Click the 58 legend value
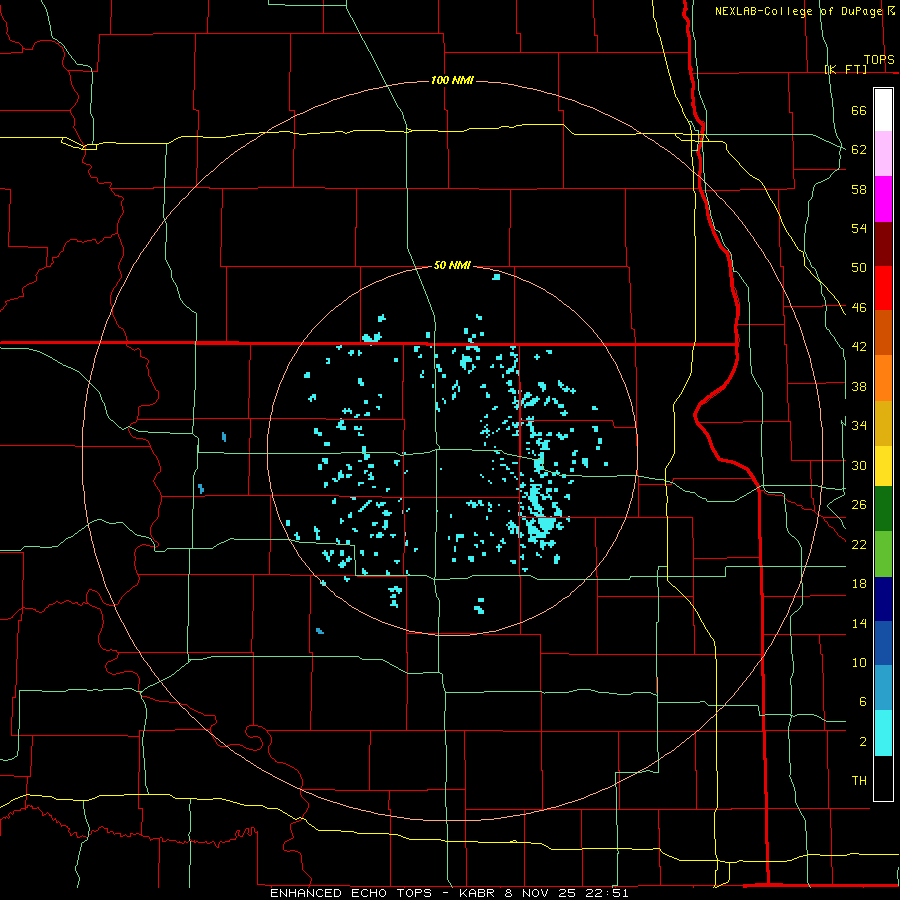 pos(859,189)
